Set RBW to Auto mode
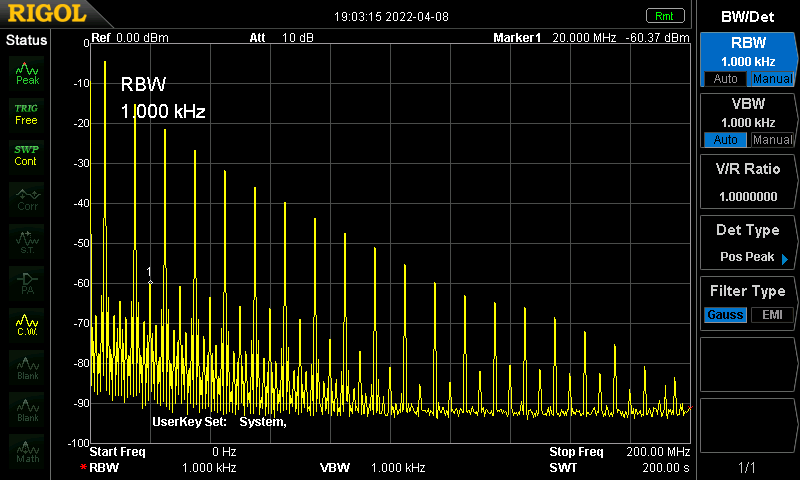 (x=724, y=79)
